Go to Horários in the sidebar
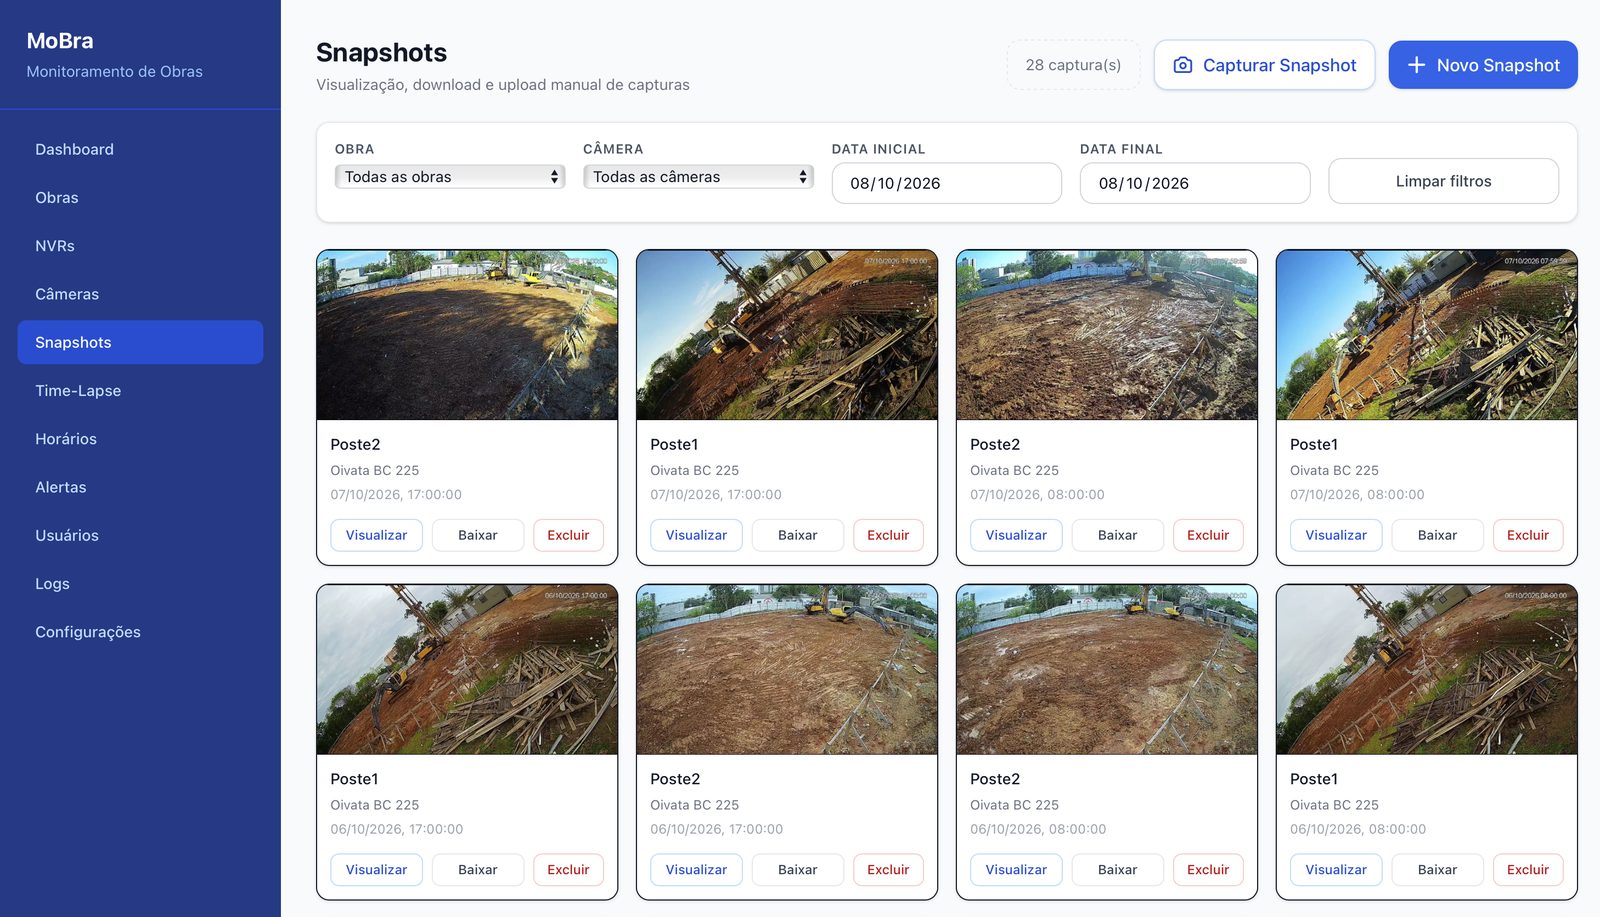 140,439
